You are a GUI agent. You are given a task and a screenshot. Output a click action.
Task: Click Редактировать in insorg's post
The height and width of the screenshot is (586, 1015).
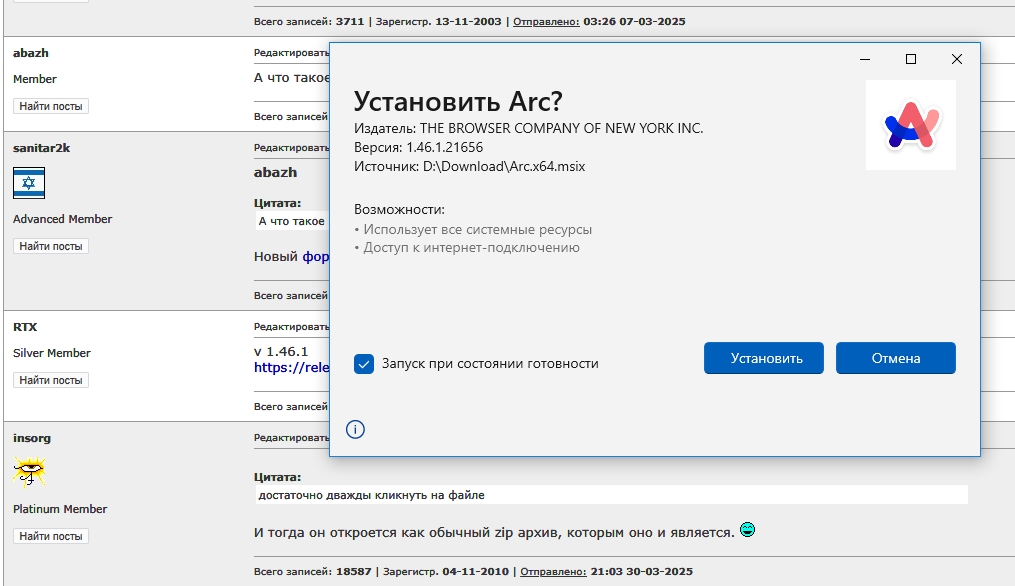point(291,438)
